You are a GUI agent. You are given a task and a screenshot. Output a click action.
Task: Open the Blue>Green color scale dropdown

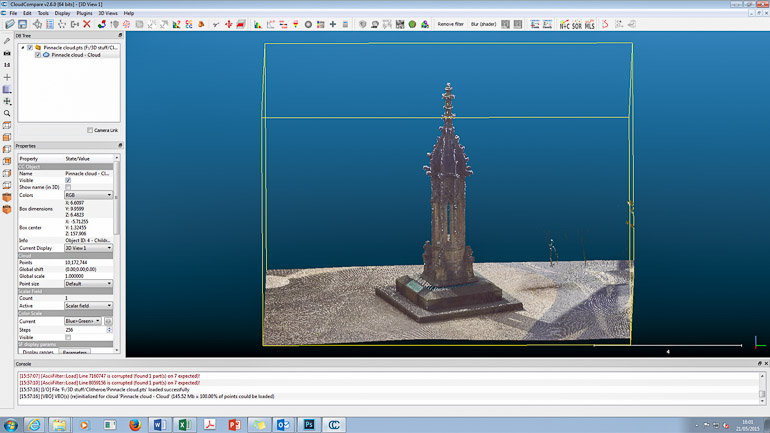(x=83, y=321)
